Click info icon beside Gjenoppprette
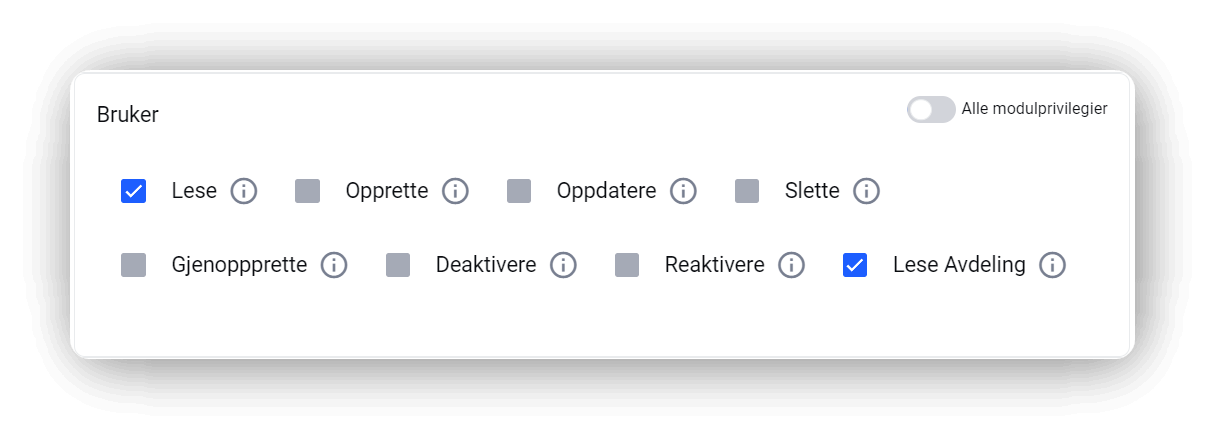Viewport: 1210px width, 434px height. (x=334, y=265)
